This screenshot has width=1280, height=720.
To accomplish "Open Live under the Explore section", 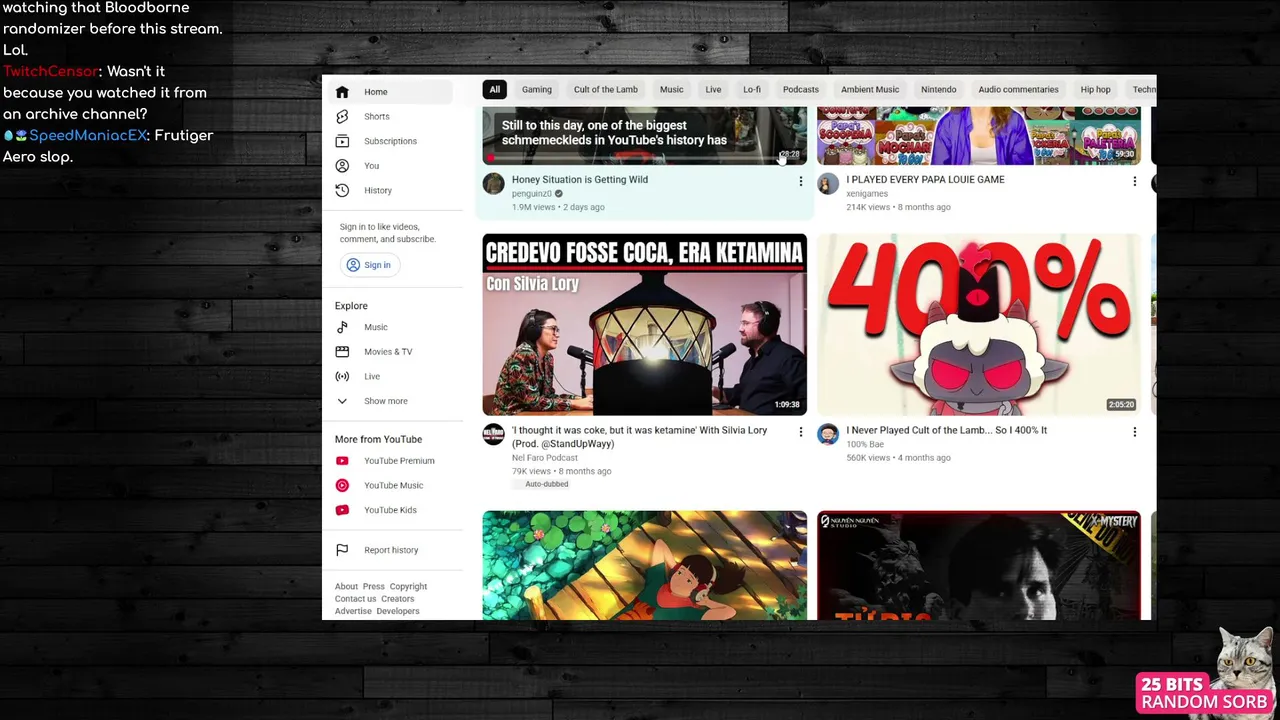I will 390,376.
